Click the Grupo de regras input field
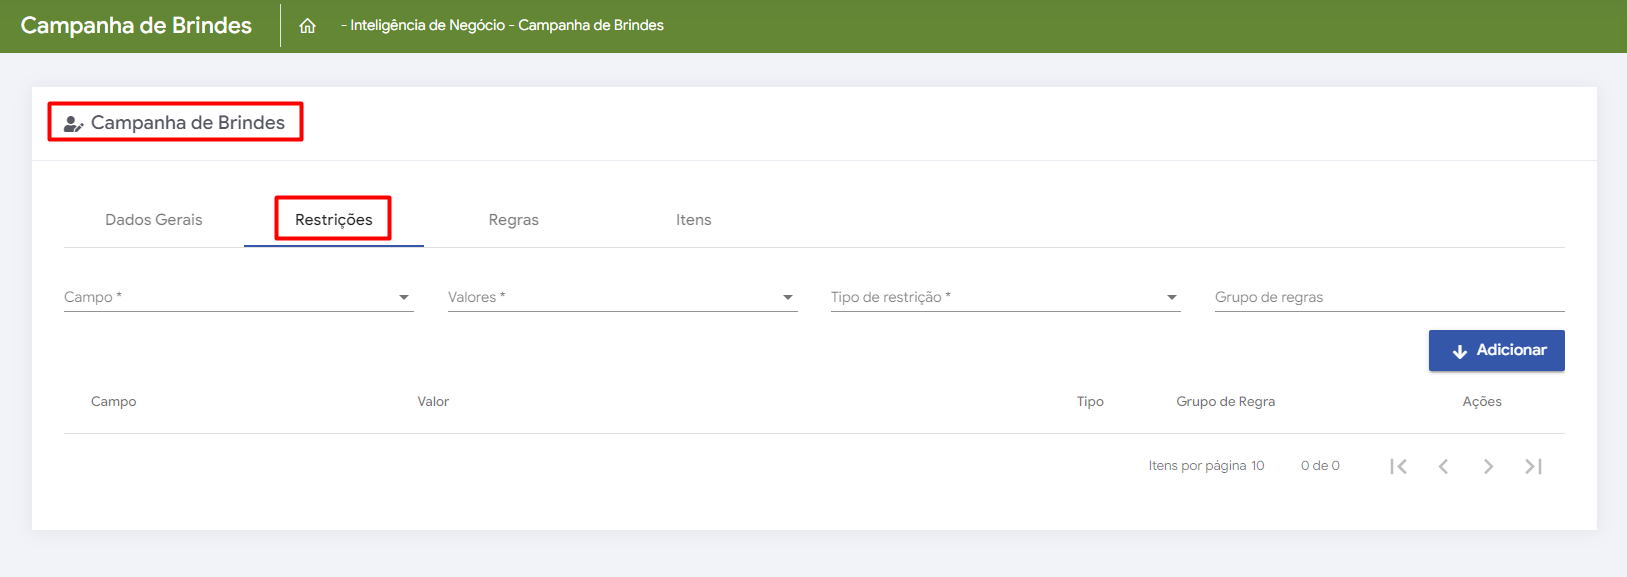This screenshot has width=1627, height=577. tap(1389, 297)
